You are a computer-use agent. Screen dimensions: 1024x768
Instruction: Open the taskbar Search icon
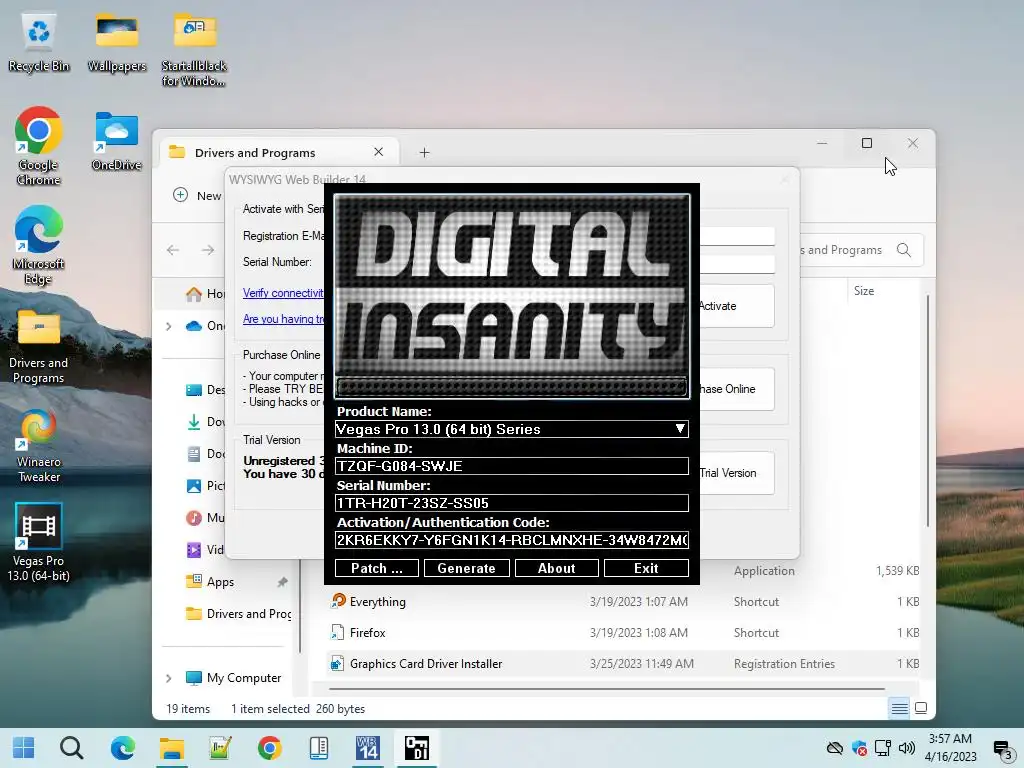point(71,748)
